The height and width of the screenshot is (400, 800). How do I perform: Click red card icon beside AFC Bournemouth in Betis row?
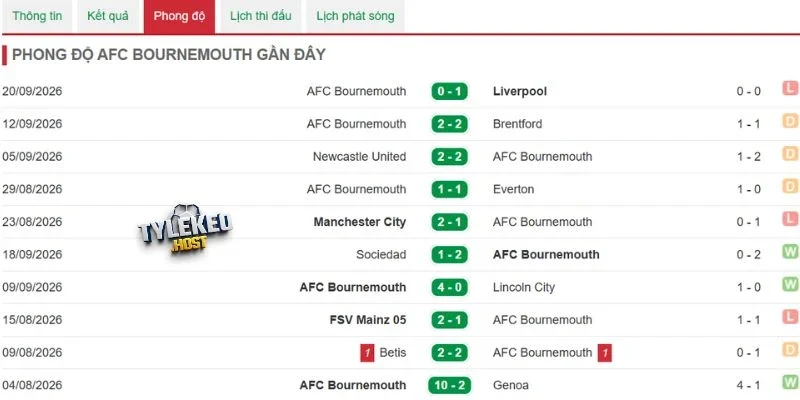605,353
